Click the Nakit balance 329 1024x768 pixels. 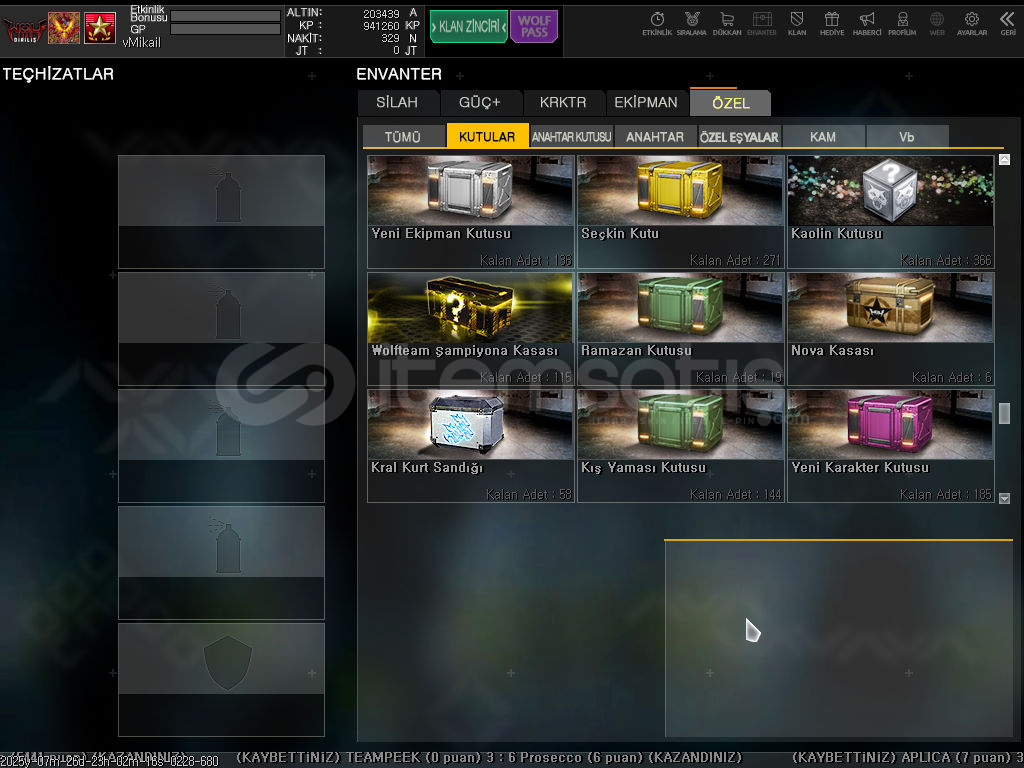click(391, 38)
